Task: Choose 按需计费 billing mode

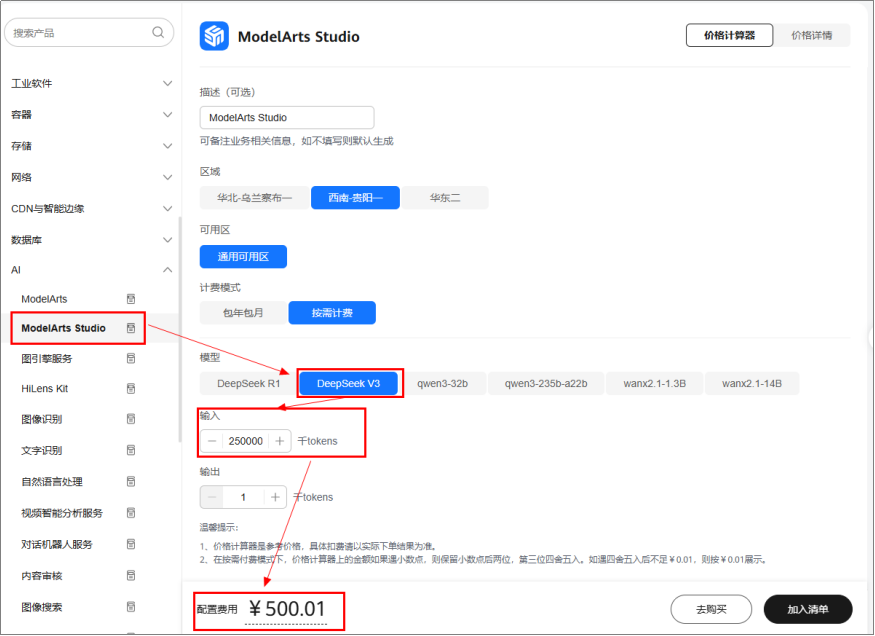Action: click(x=332, y=313)
